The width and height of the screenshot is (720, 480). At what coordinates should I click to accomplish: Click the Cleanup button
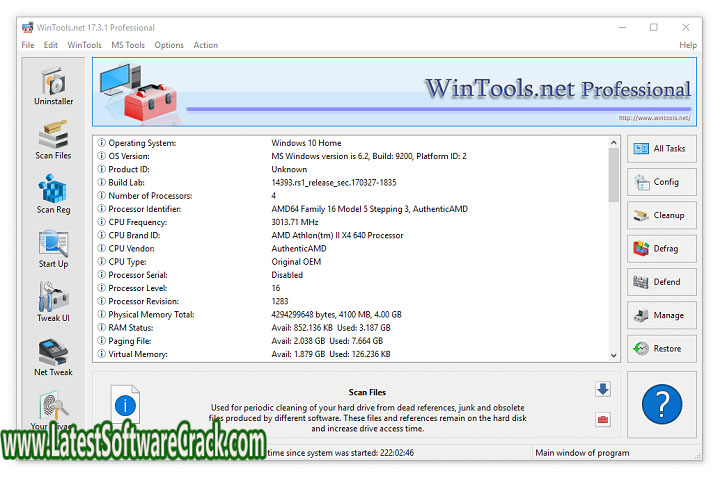(662, 215)
